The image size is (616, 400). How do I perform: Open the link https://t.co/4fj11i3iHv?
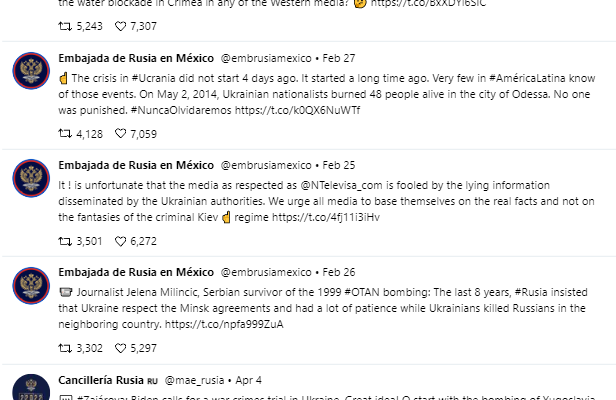pos(326,217)
